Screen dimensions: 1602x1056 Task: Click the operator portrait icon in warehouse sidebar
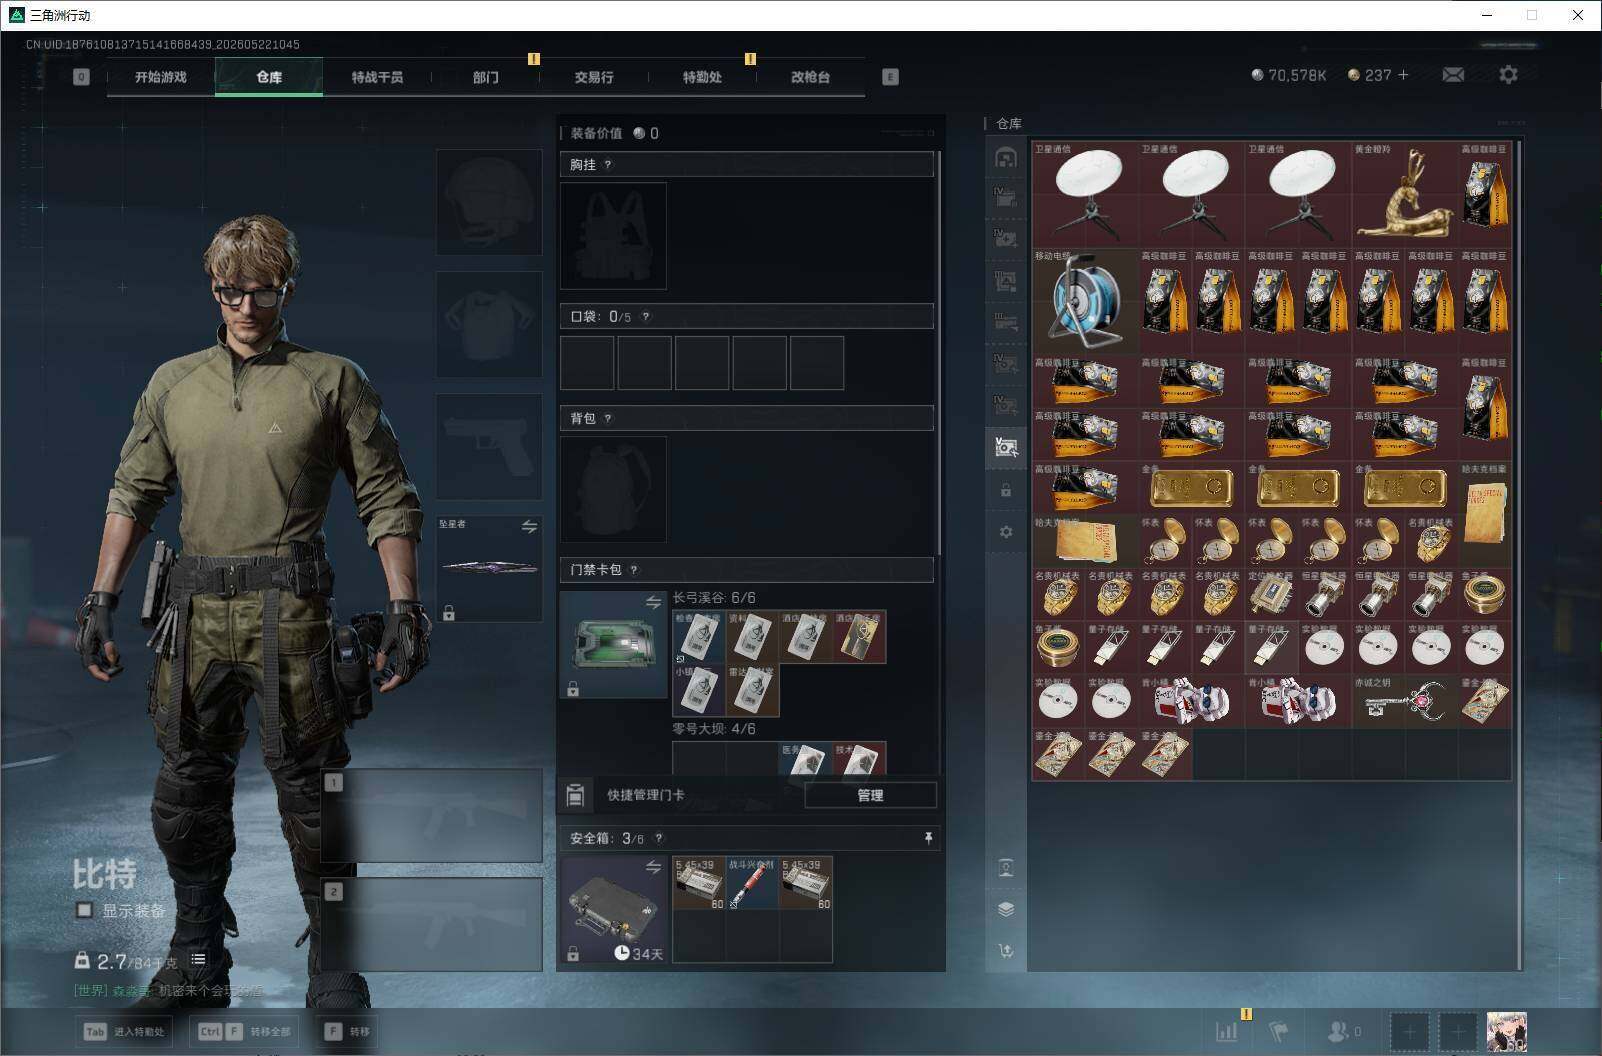[x=1006, y=868]
